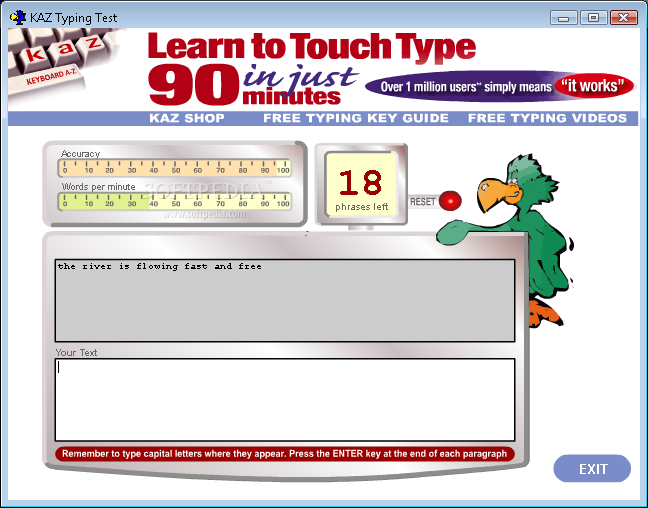Open FREE TYPING KEY GUIDE link
The image size is (648, 508).
coord(356,118)
